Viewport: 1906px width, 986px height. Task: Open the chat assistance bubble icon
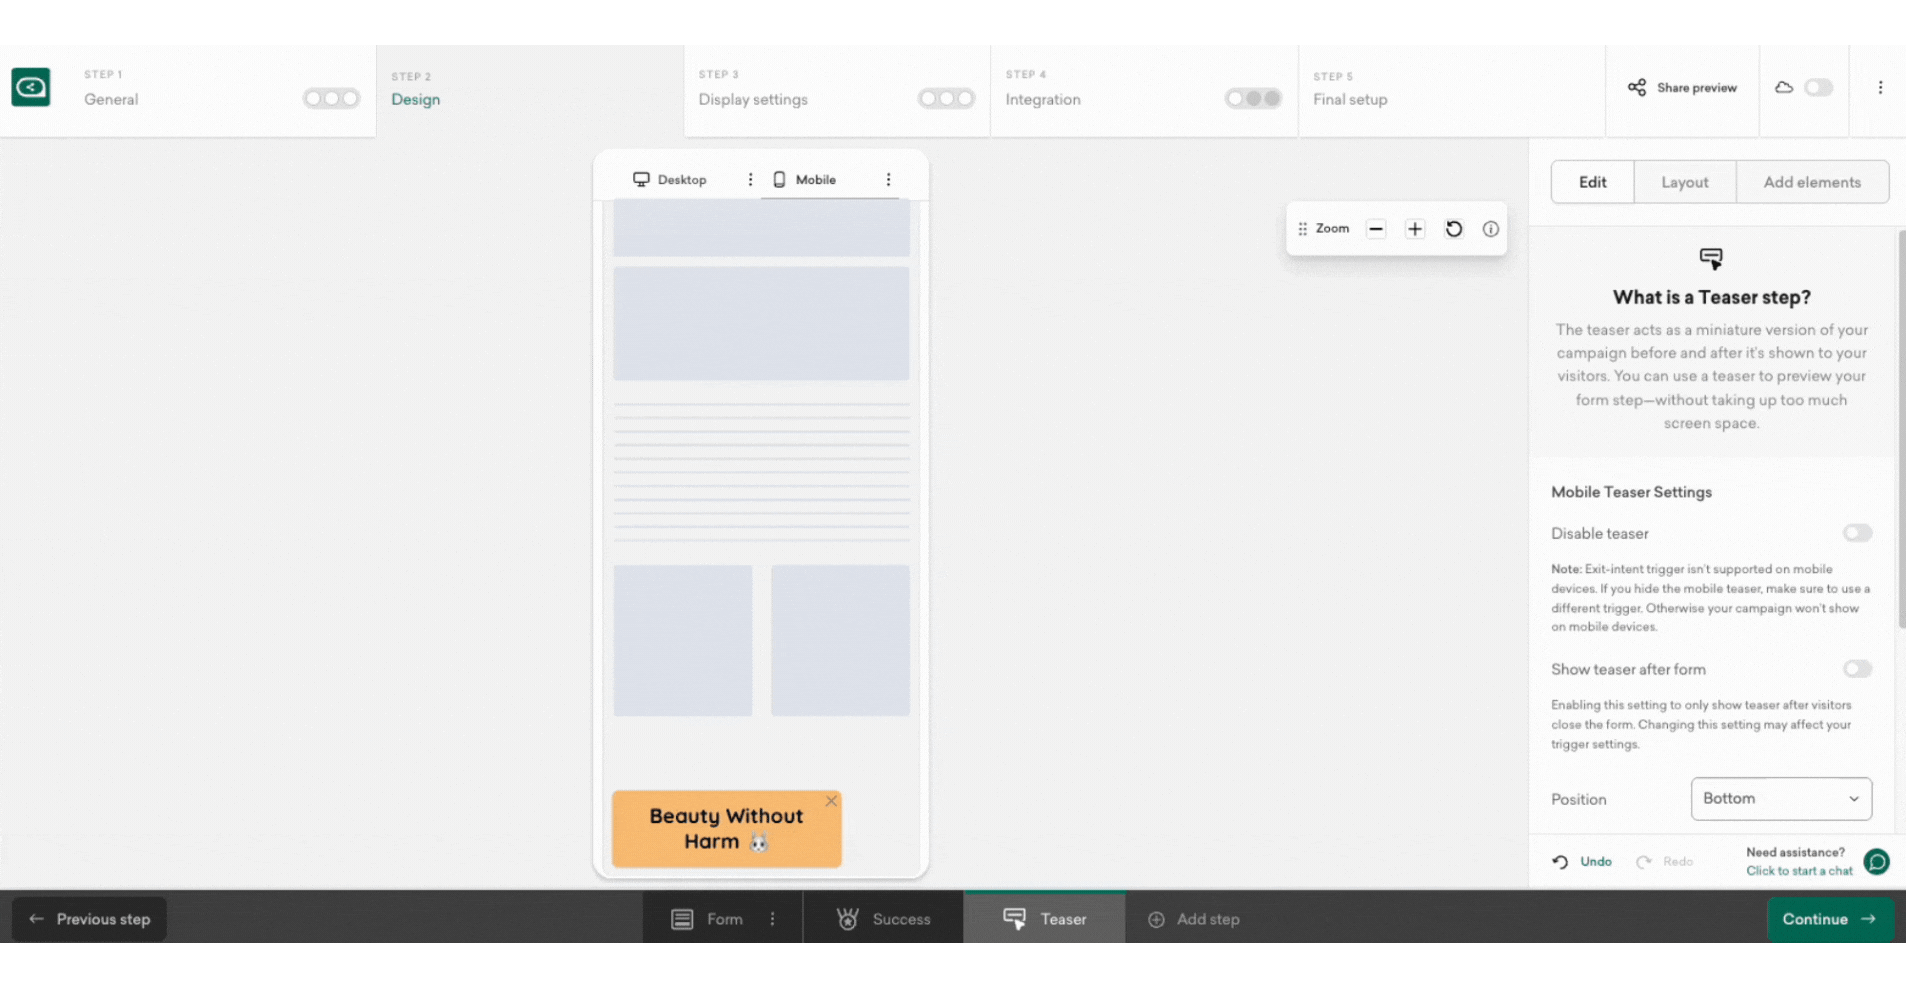coord(1877,861)
